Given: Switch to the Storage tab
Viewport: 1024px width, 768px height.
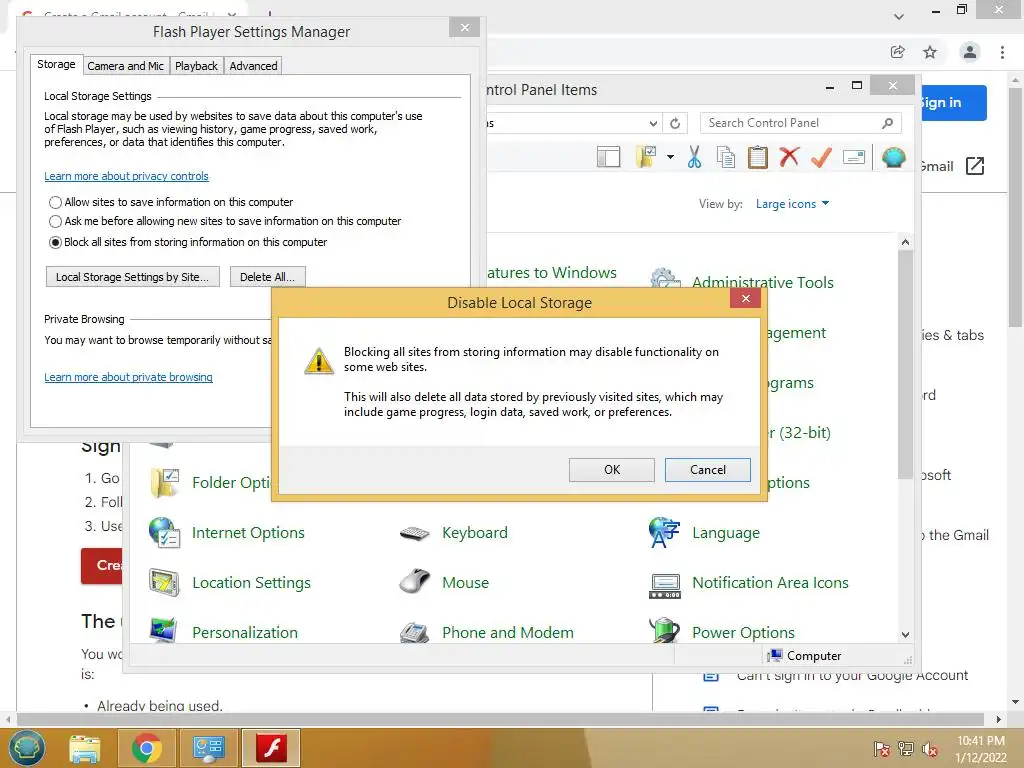Looking at the screenshot, I should 56,64.
